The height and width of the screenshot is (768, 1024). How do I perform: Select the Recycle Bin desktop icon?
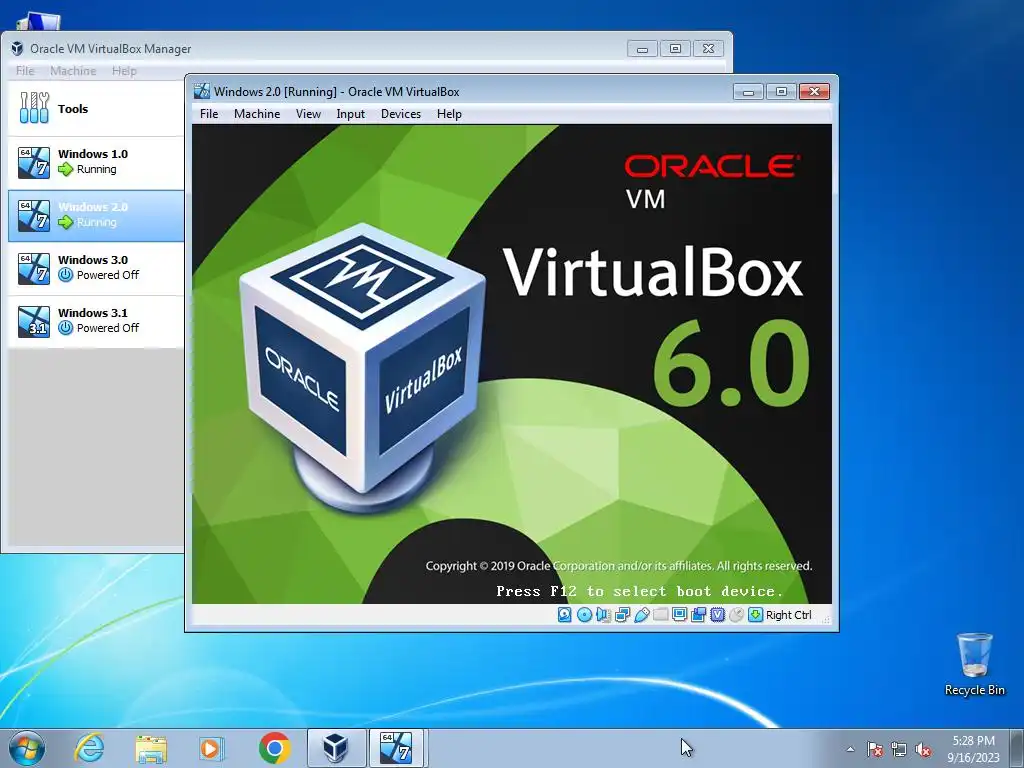click(974, 664)
